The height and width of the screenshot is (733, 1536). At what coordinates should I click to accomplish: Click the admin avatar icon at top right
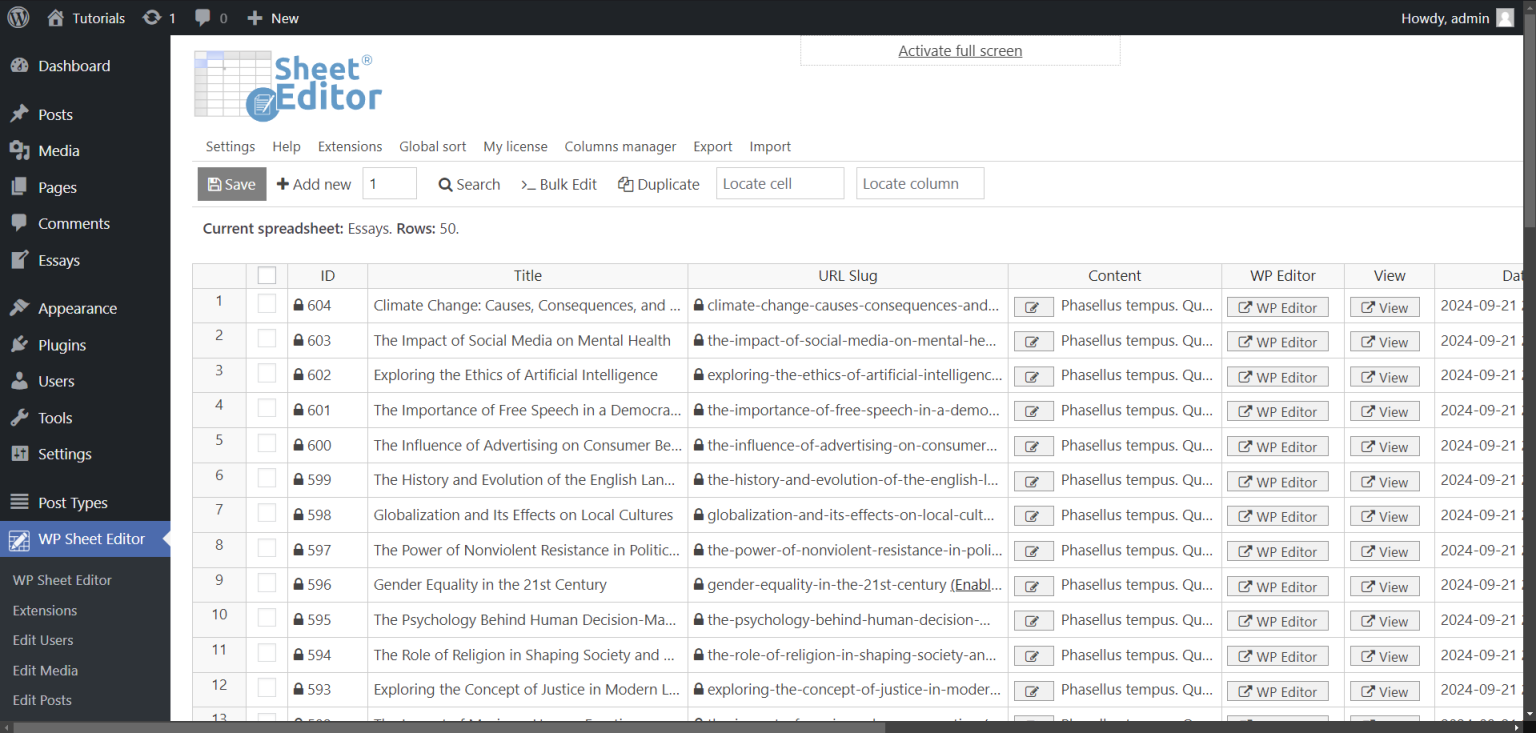[1506, 17]
